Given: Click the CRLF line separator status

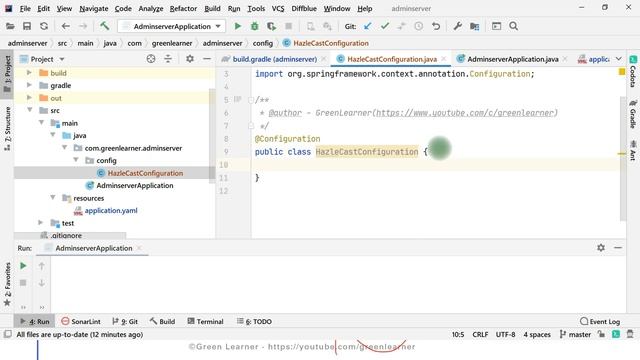Looking at the screenshot, I should [480, 334].
